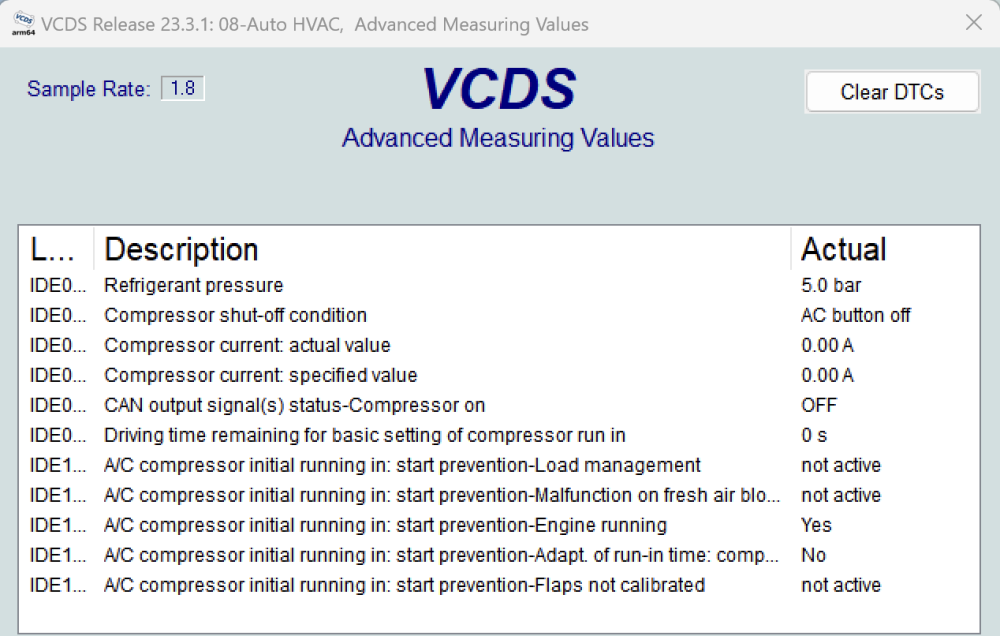The image size is (1000, 636).
Task: Select start prevention-Load management row
Action: point(499,465)
